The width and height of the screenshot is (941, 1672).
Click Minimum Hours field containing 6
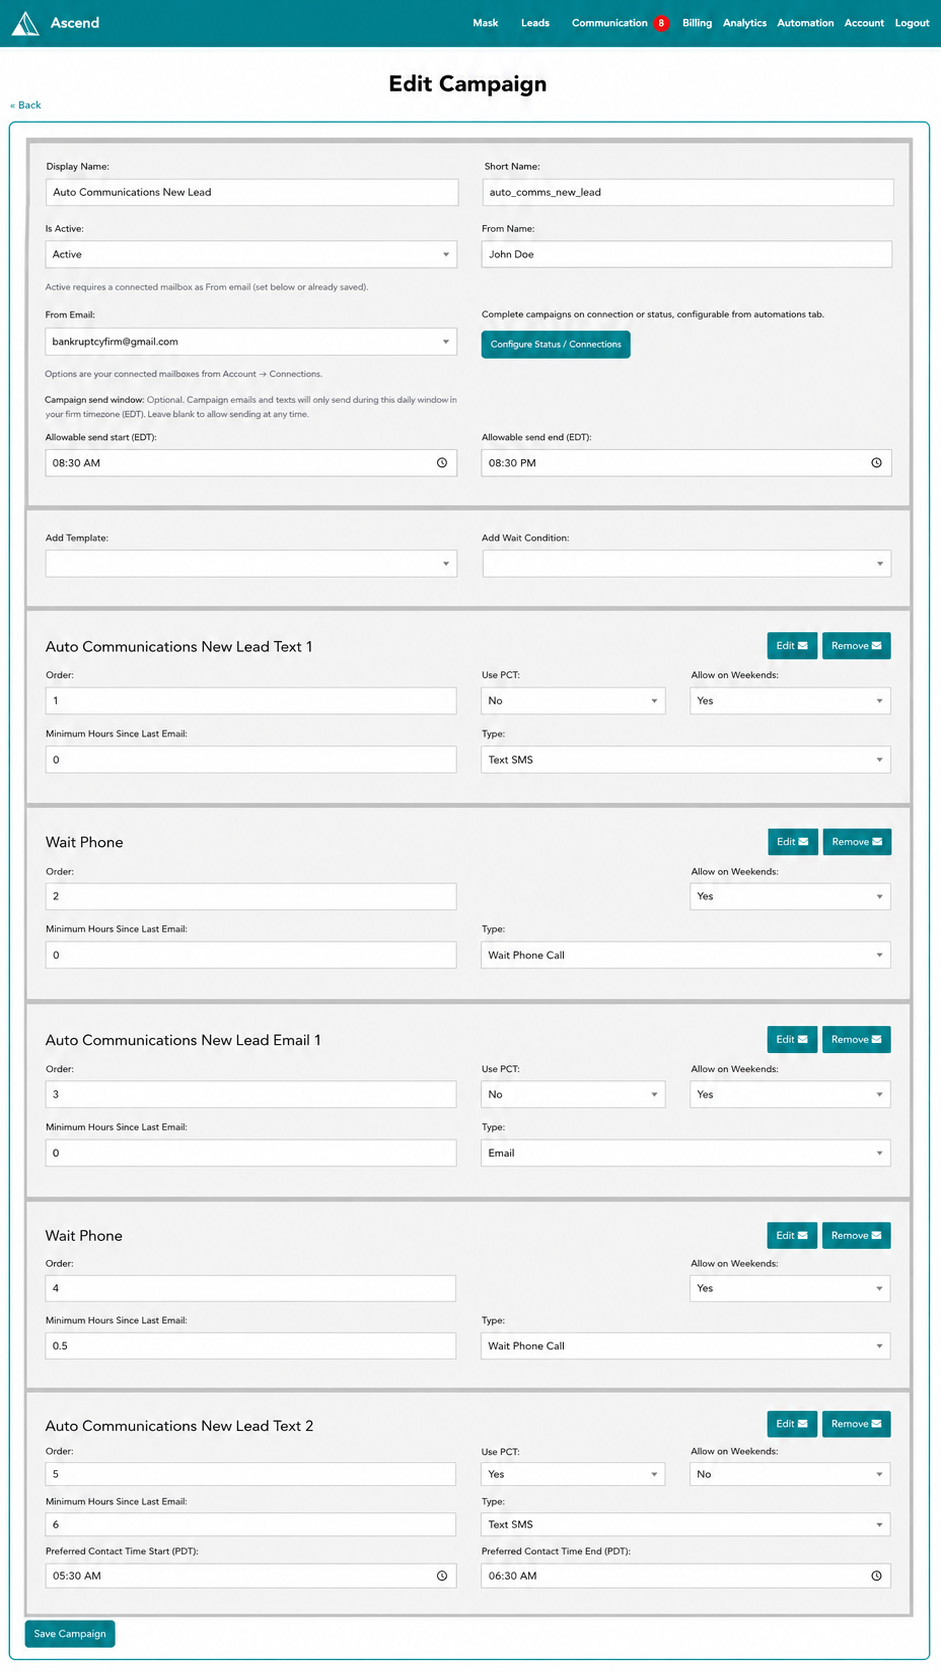(x=251, y=1525)
